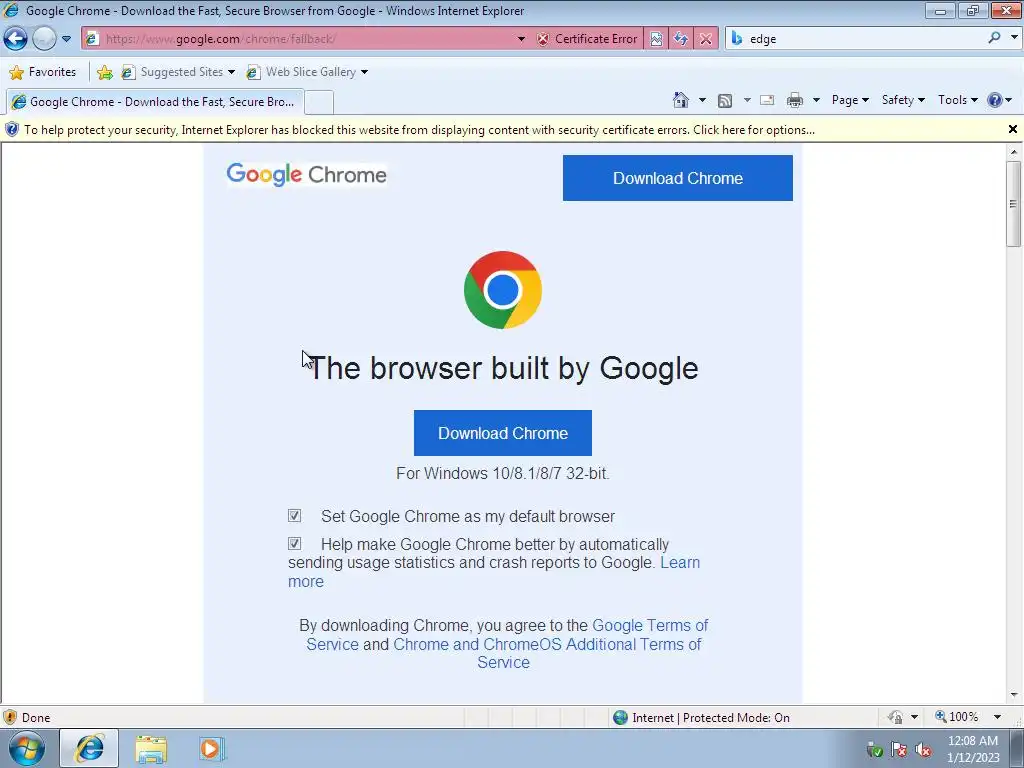
Task: Open the search provider dropdown arrow
Action: (x=1014, y=38)
